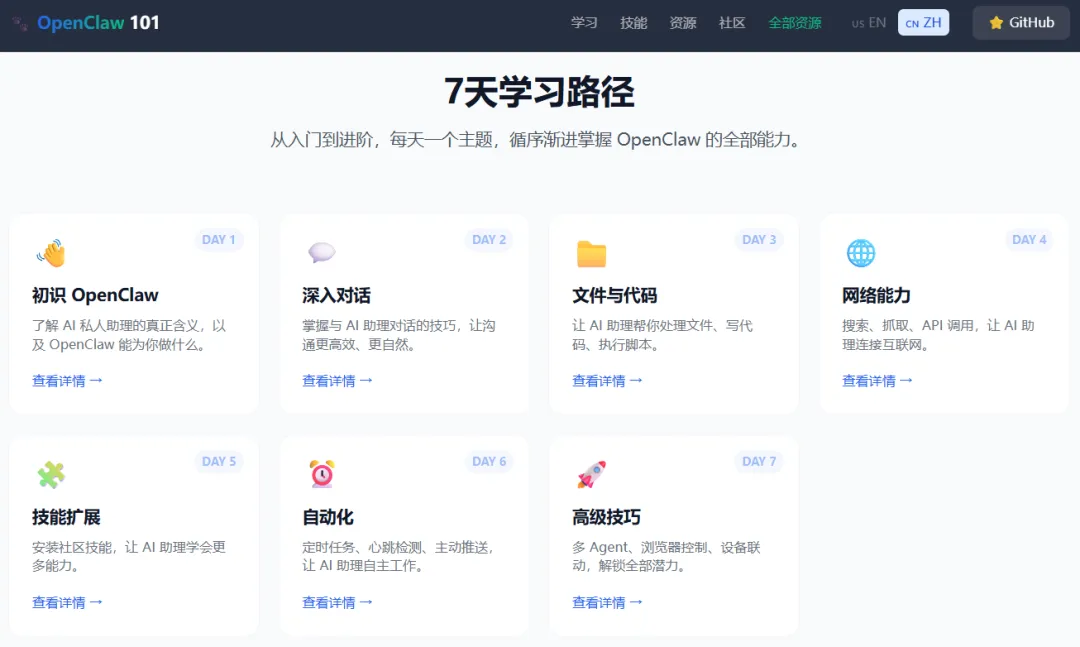Click the speech bubble icon on Day 2 card
Image resolution: width=1080 pixels, height=647 pixels.
[x=322, y=253]
